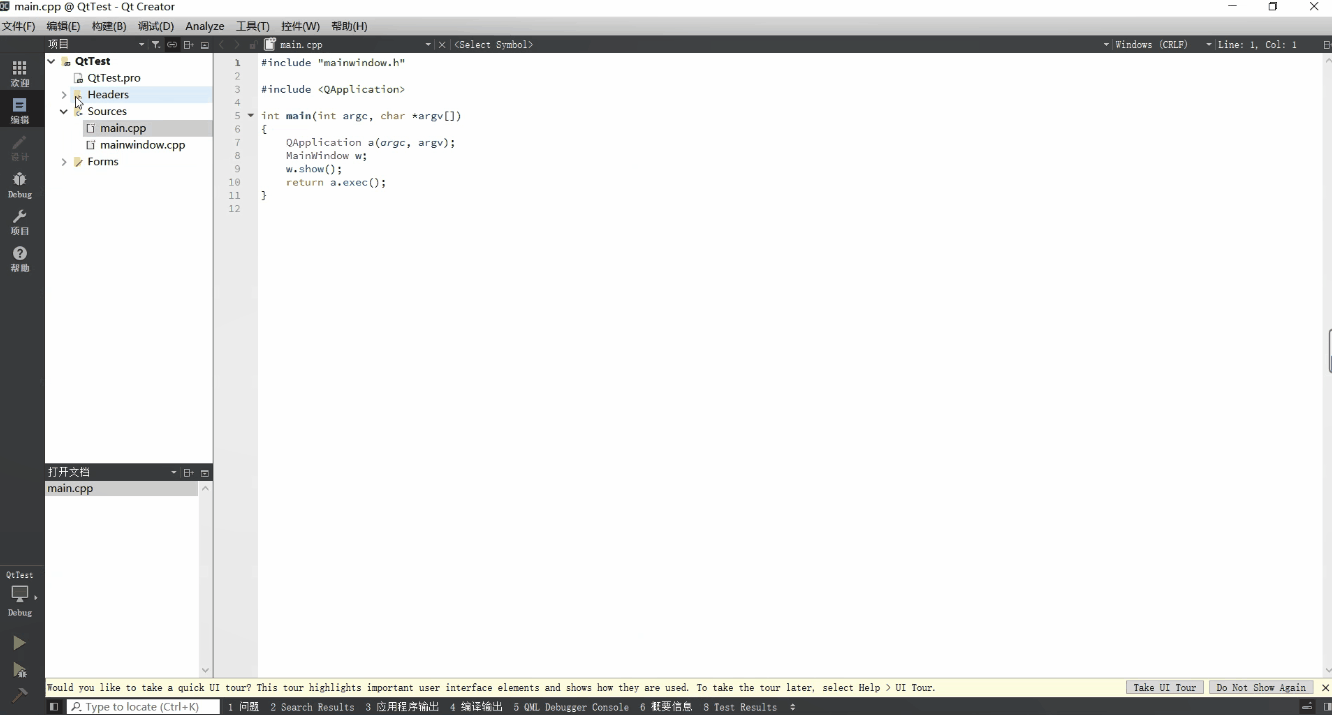Start debugging with the bug-arrow button
Screen dimensions: 1332x715
pos(19,670)
